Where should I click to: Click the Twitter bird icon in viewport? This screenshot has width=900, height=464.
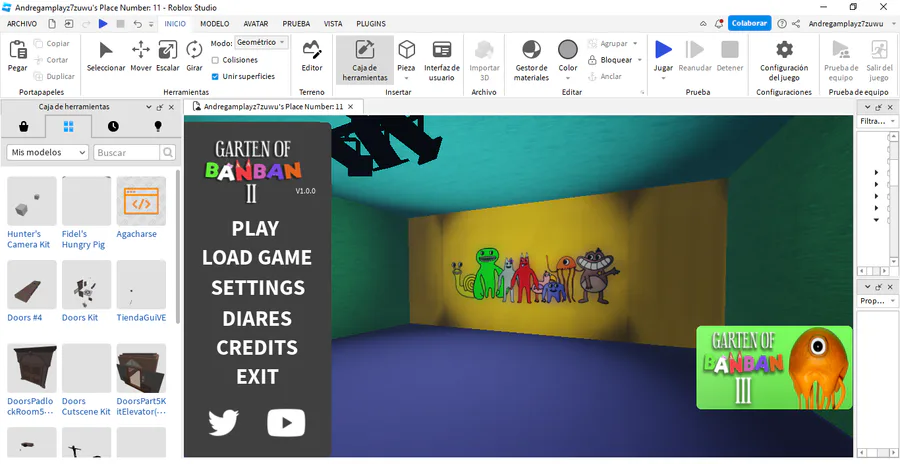223,422
